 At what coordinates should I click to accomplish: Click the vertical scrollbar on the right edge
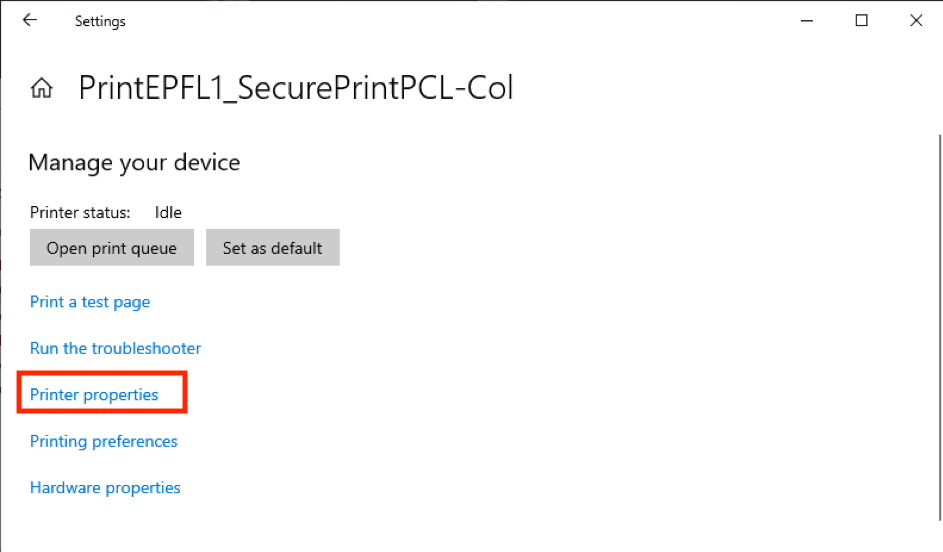pos(938,300)
